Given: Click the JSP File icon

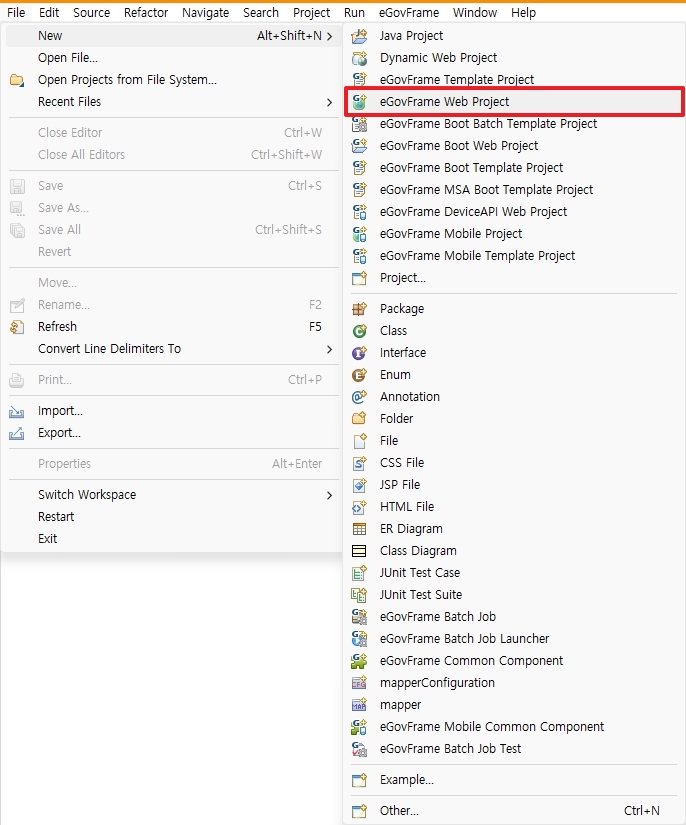Looking at the screenshot, I should (359, 485).
